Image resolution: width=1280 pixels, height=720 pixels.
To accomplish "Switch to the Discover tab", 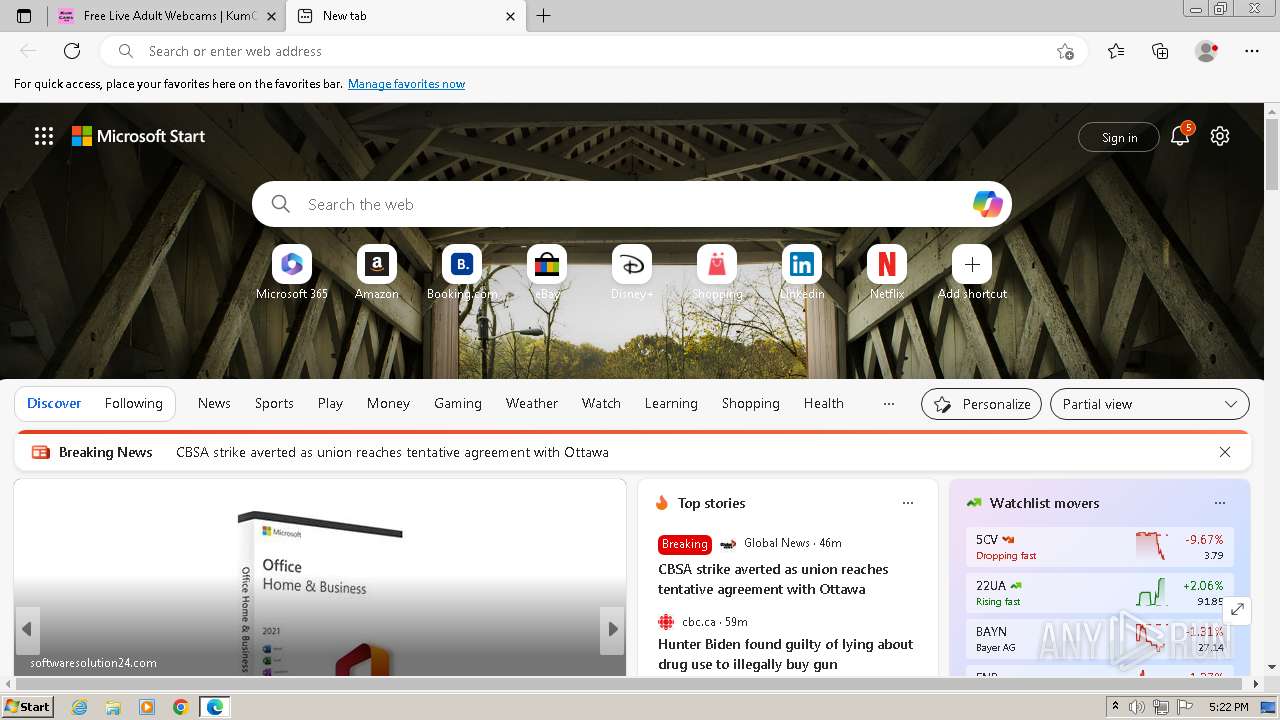I will click(x=54, y=403).
